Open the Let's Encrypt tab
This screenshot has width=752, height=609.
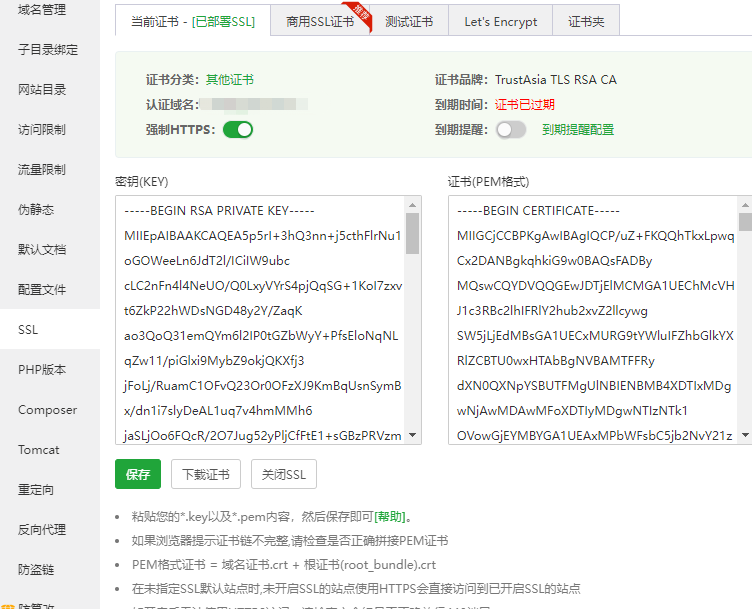(x=501, y=22)
